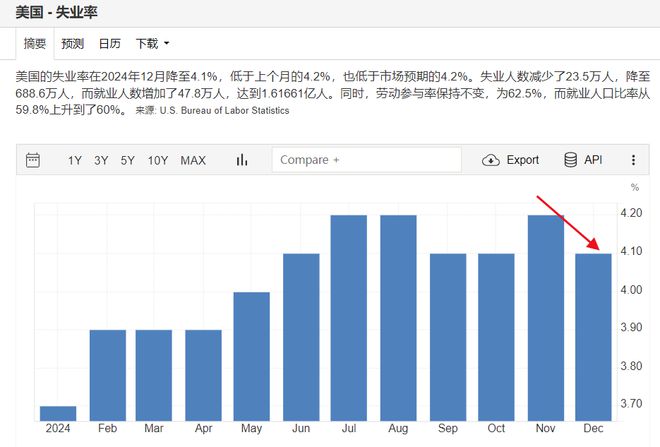The width and height of the screenshot is (660, 447).
Task: Click the Aug bar in chart
Action: 398,318
